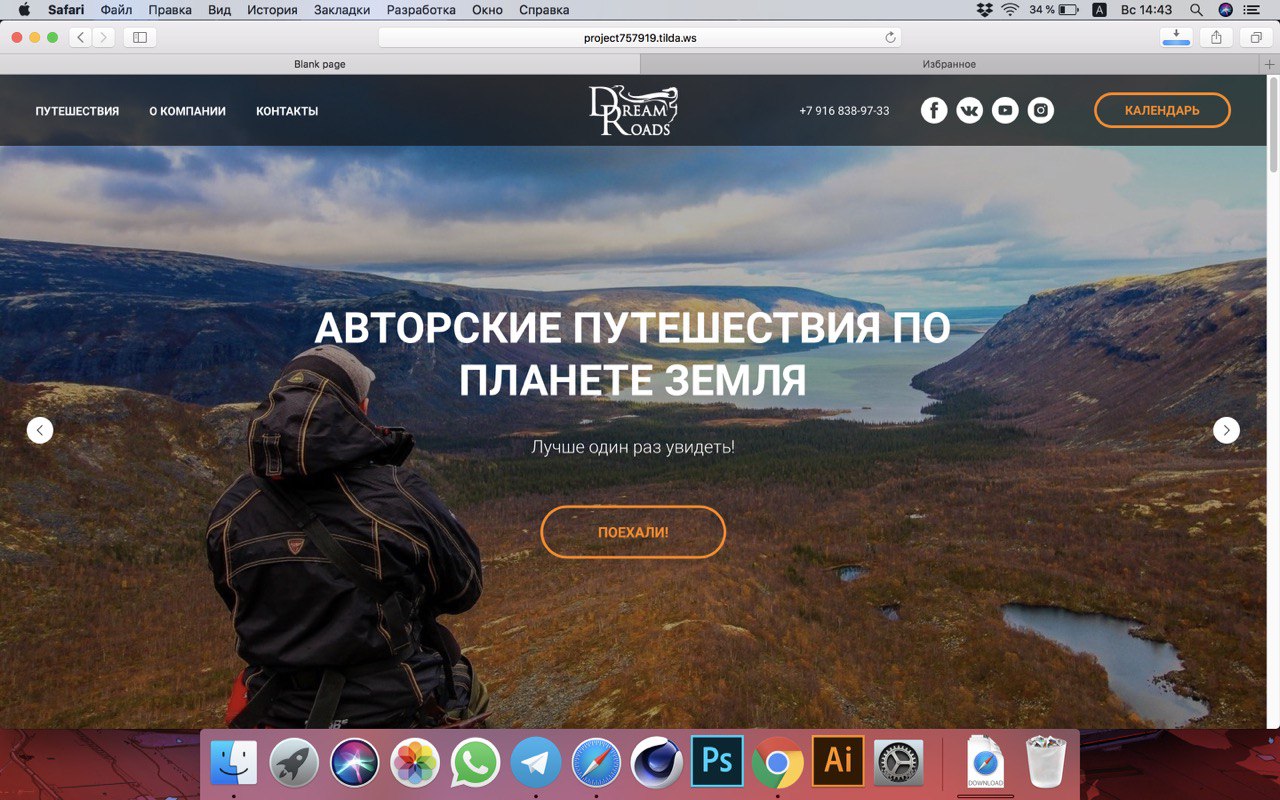Open Google Chrome in the Dock

coord(778,763)
